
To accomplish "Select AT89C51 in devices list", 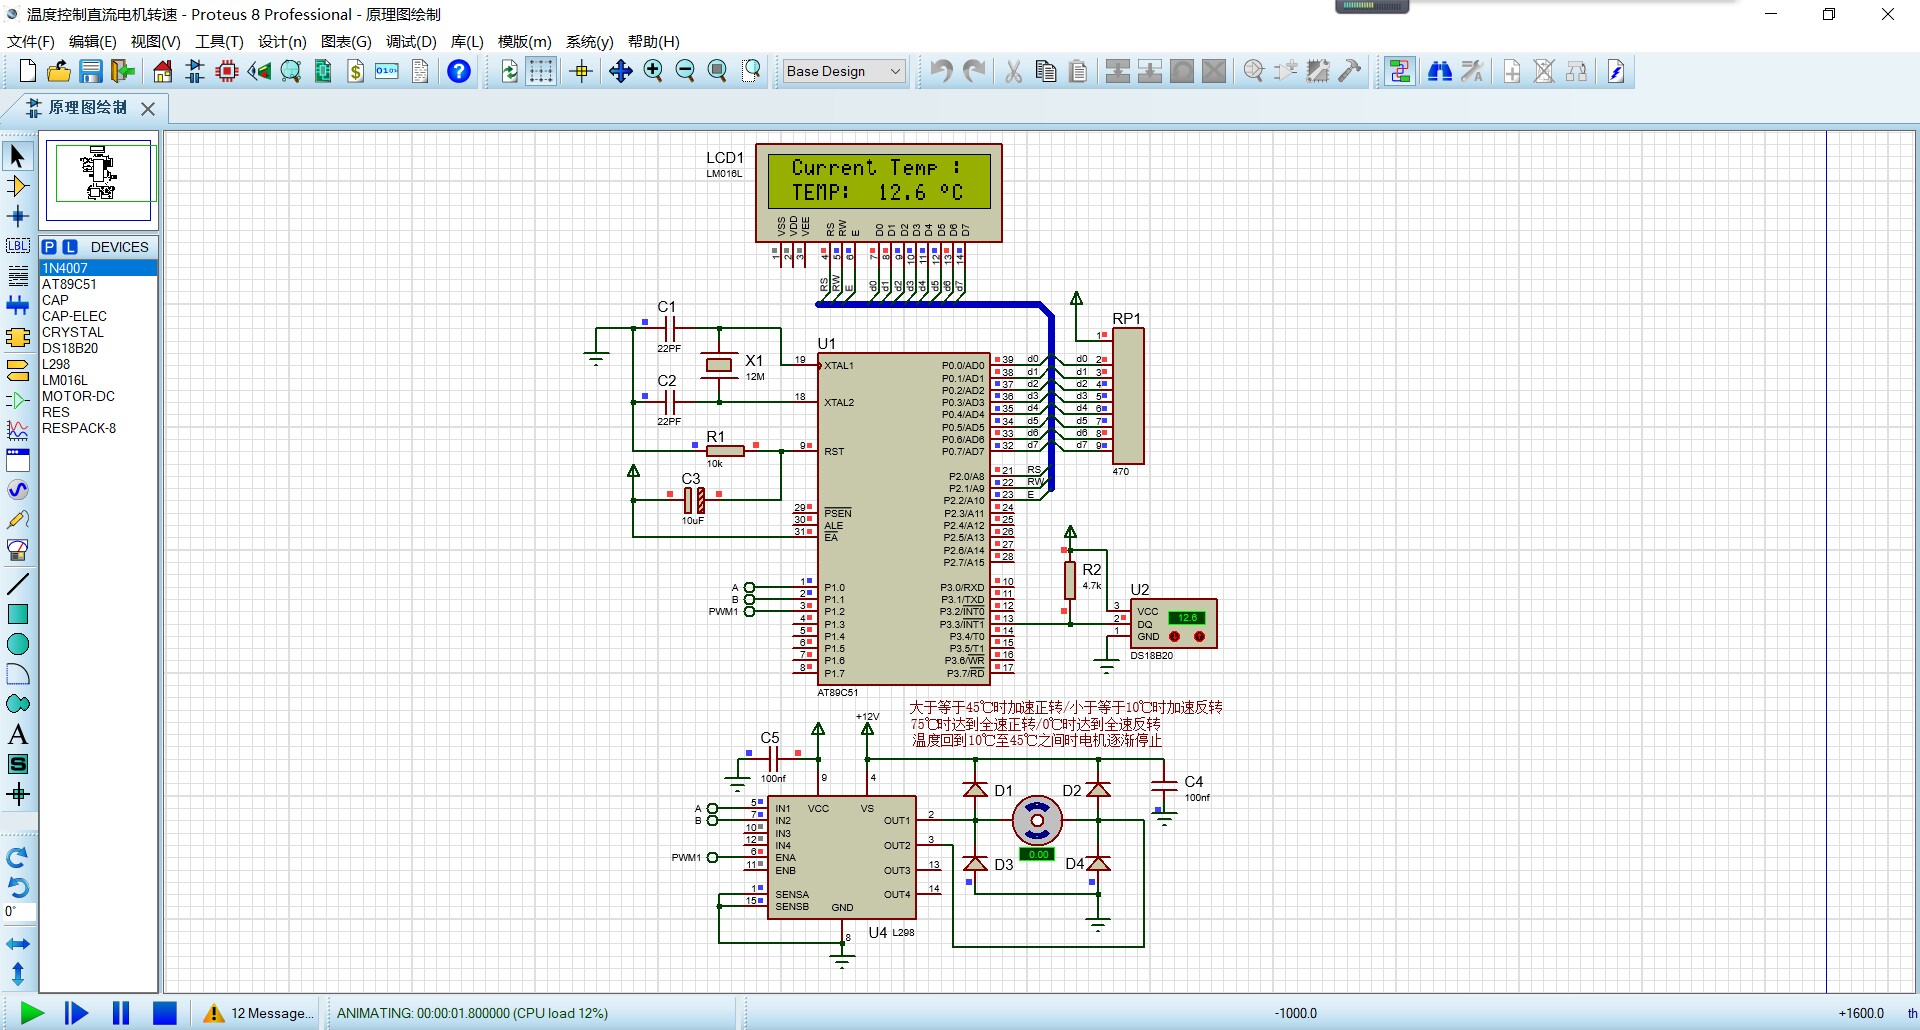I will tap(98, 284).
